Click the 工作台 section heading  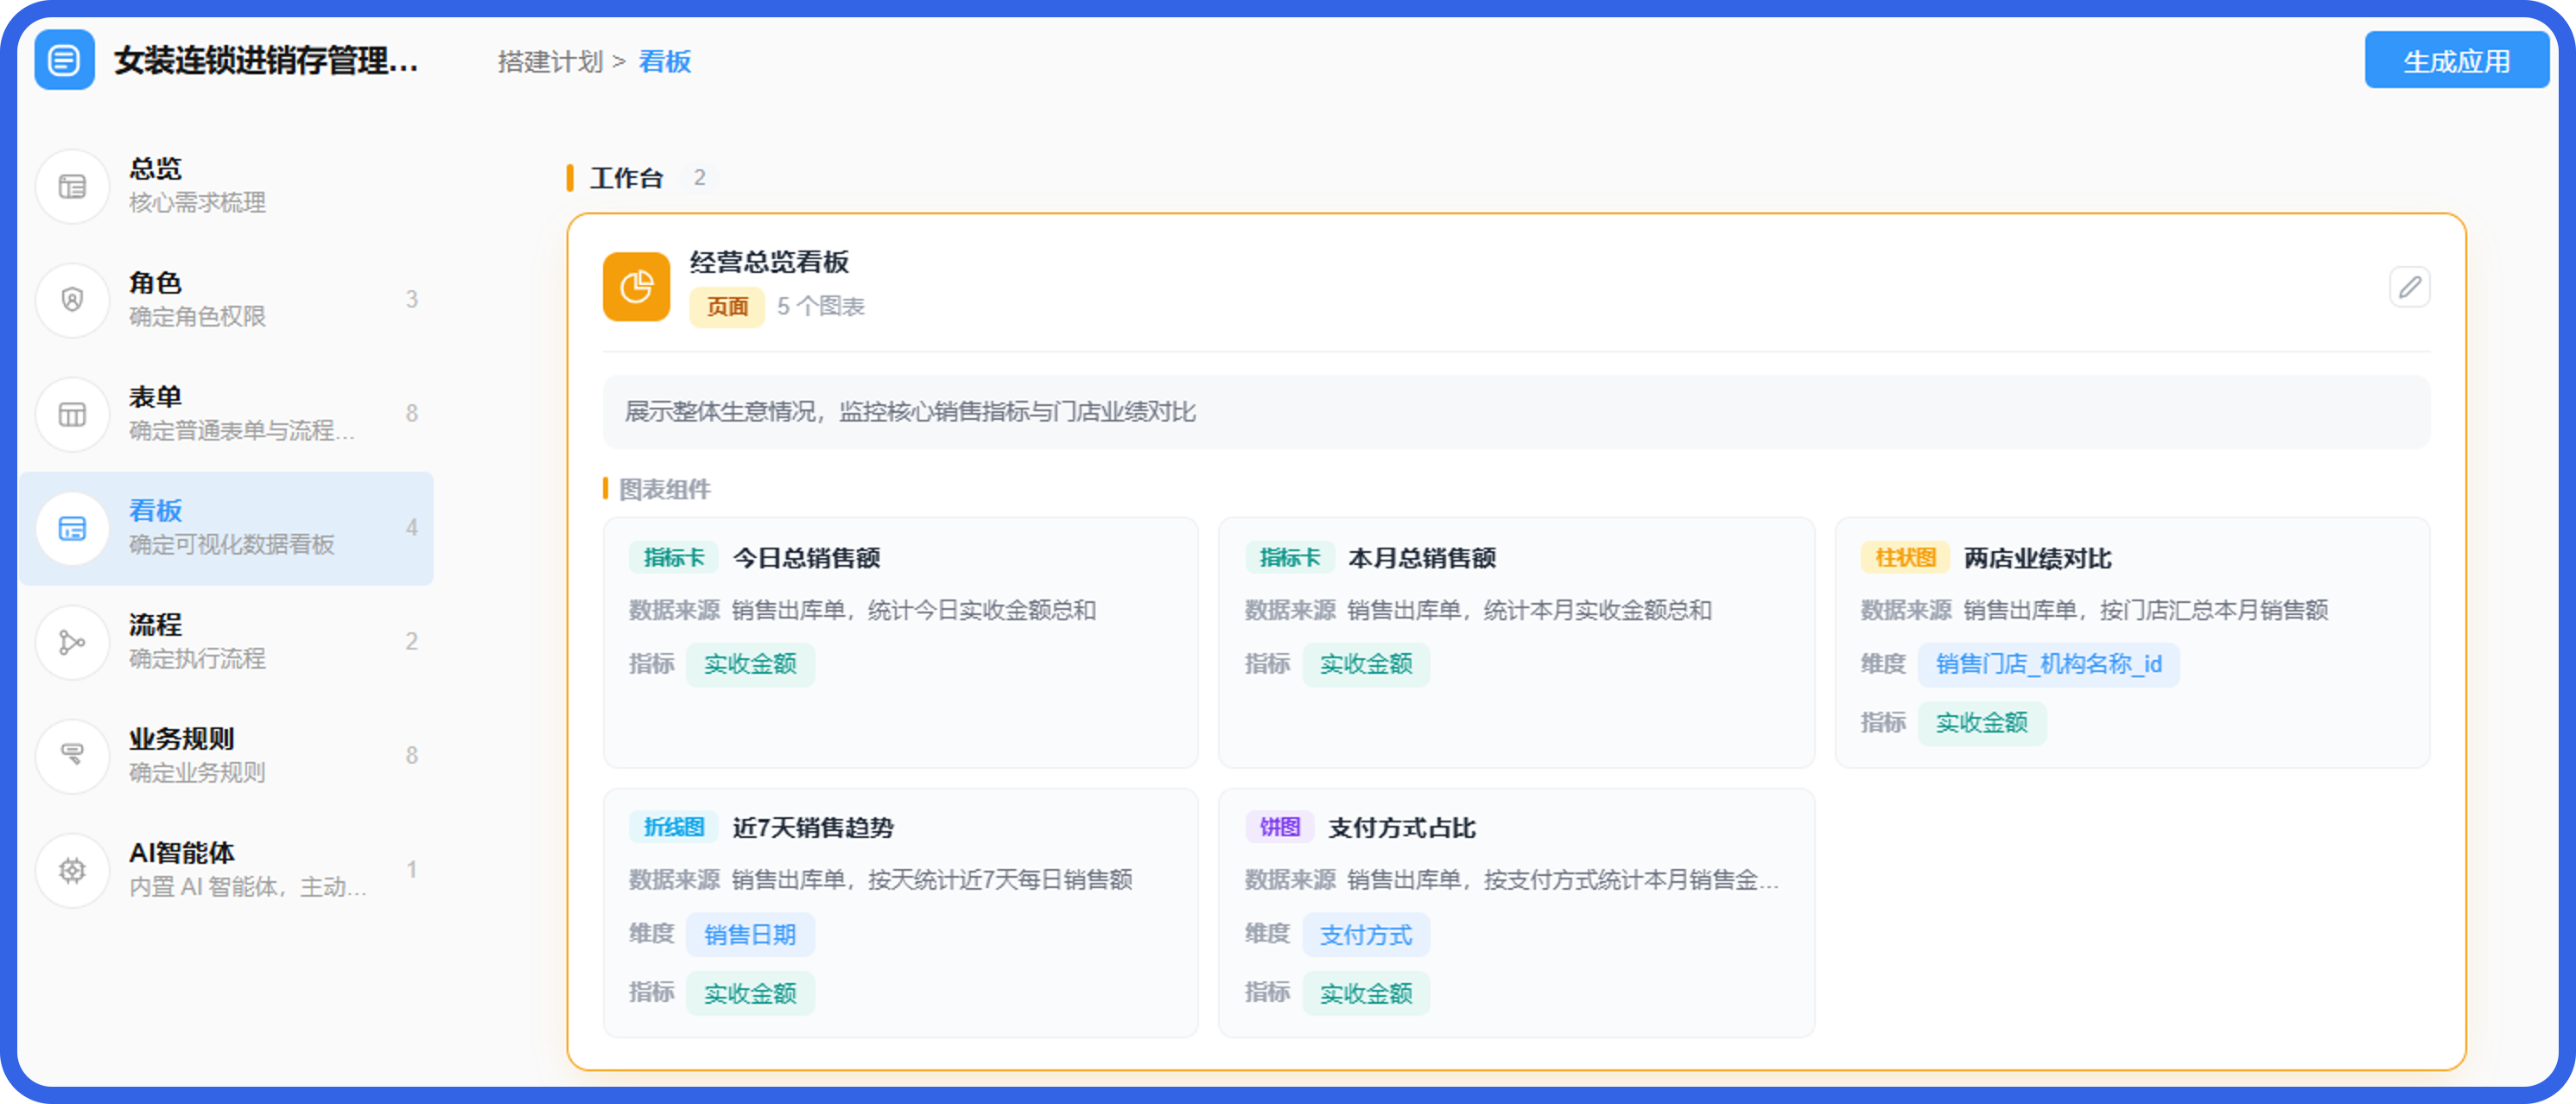[627, 178]
